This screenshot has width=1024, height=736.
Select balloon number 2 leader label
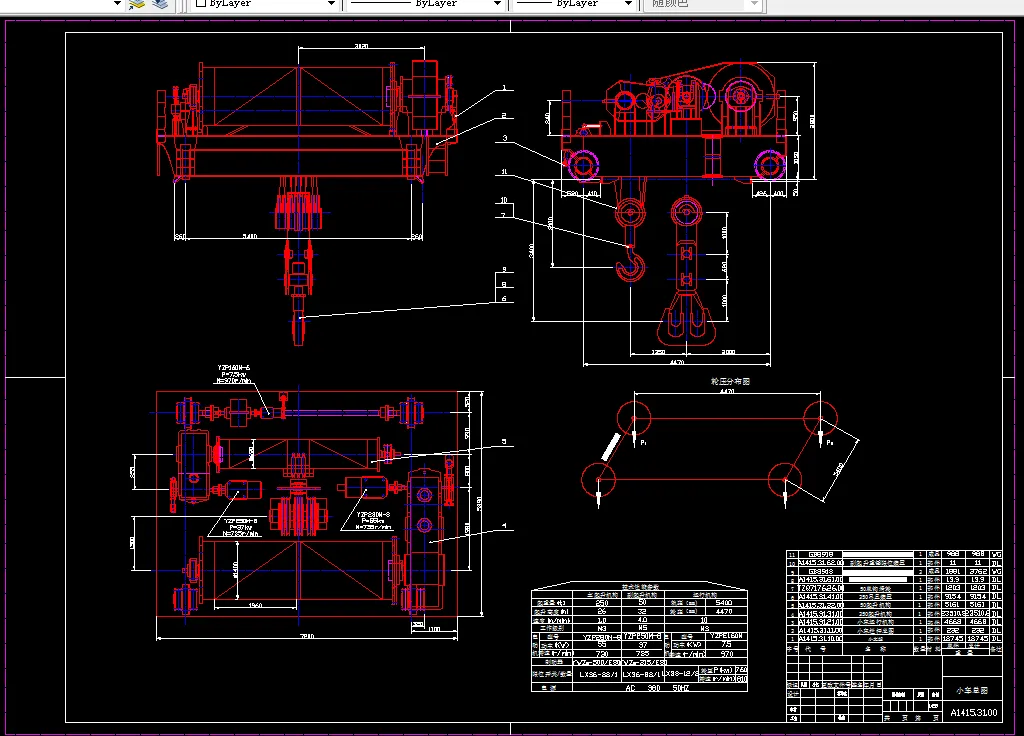coord(504,116)
